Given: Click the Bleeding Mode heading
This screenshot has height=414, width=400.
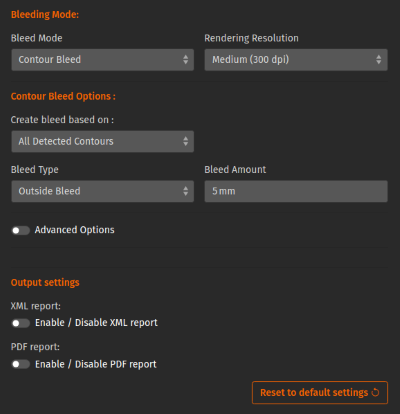Looking at the screenshot, I should pyautogui.click(x=45, y=15).
